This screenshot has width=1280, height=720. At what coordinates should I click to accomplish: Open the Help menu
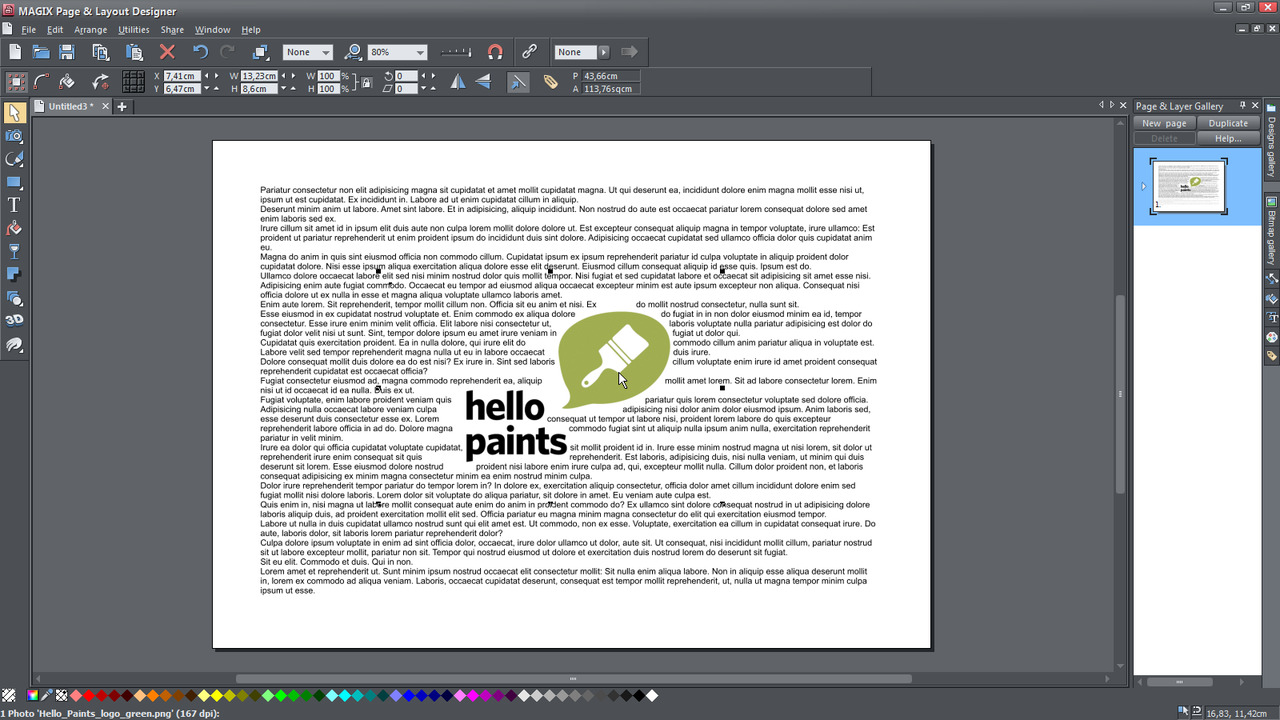click(x=251, y=30)
